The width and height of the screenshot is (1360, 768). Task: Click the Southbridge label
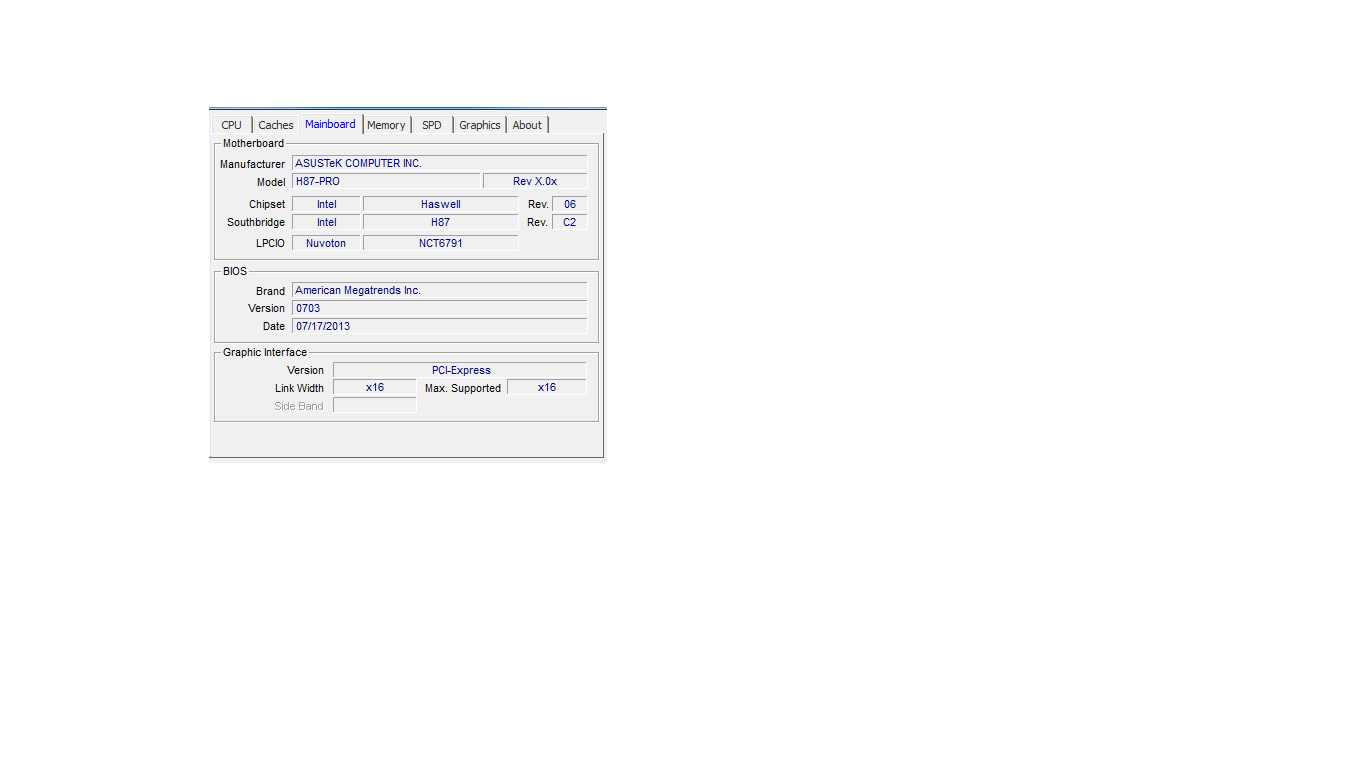[256, 223]
